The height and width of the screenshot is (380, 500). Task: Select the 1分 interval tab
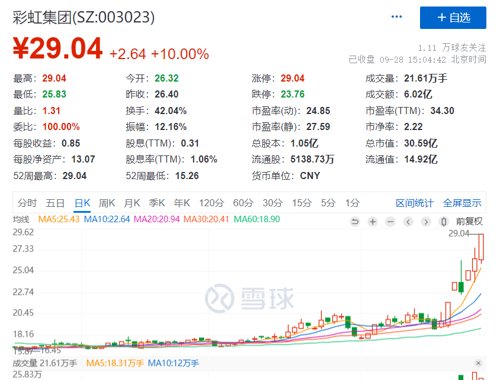352,203
